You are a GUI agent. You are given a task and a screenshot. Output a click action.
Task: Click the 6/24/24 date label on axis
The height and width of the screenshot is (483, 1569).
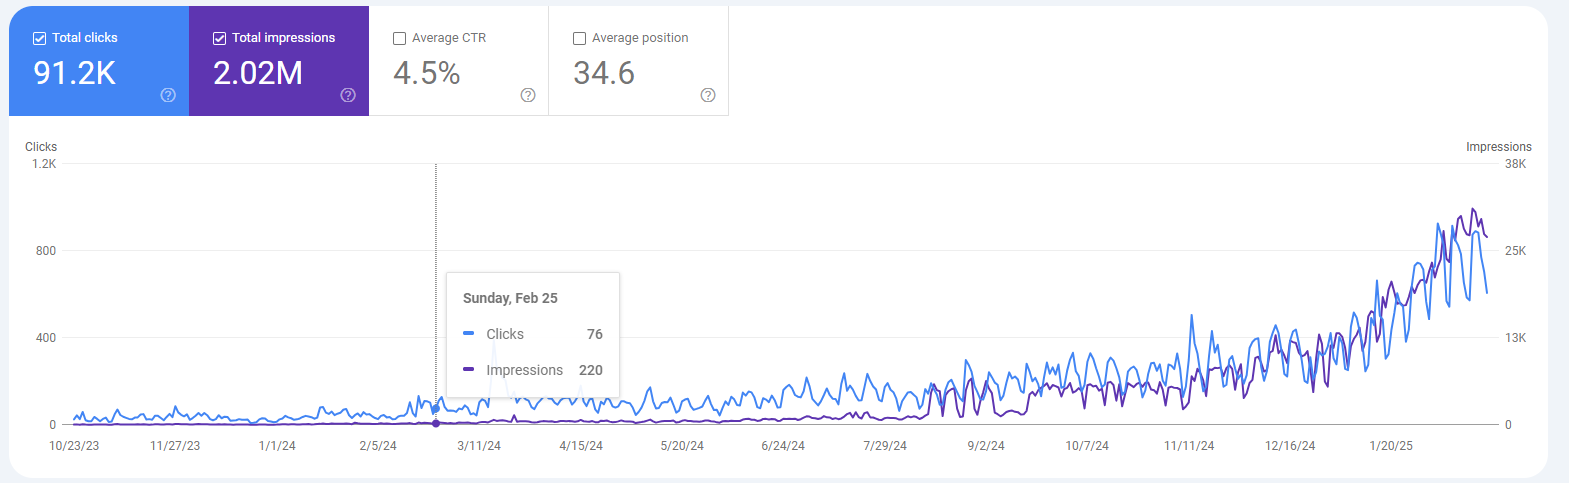point(783,446)
